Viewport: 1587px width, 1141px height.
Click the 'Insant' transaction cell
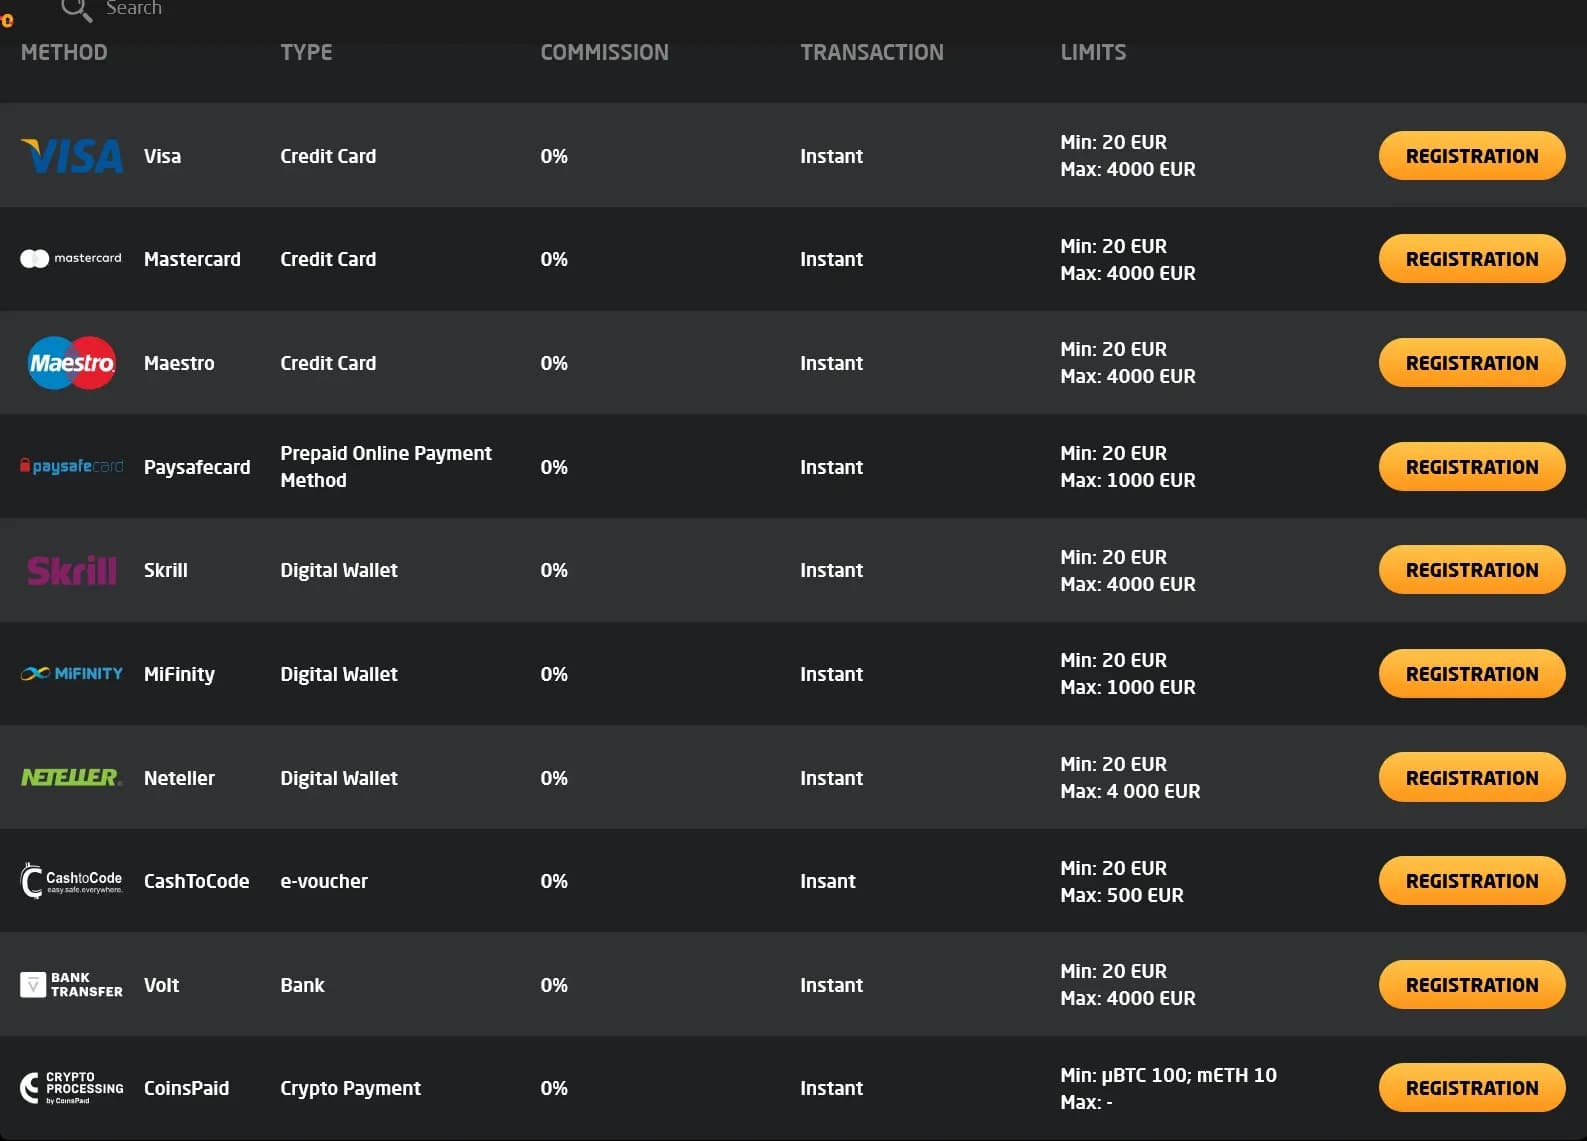tap(828, 881)
